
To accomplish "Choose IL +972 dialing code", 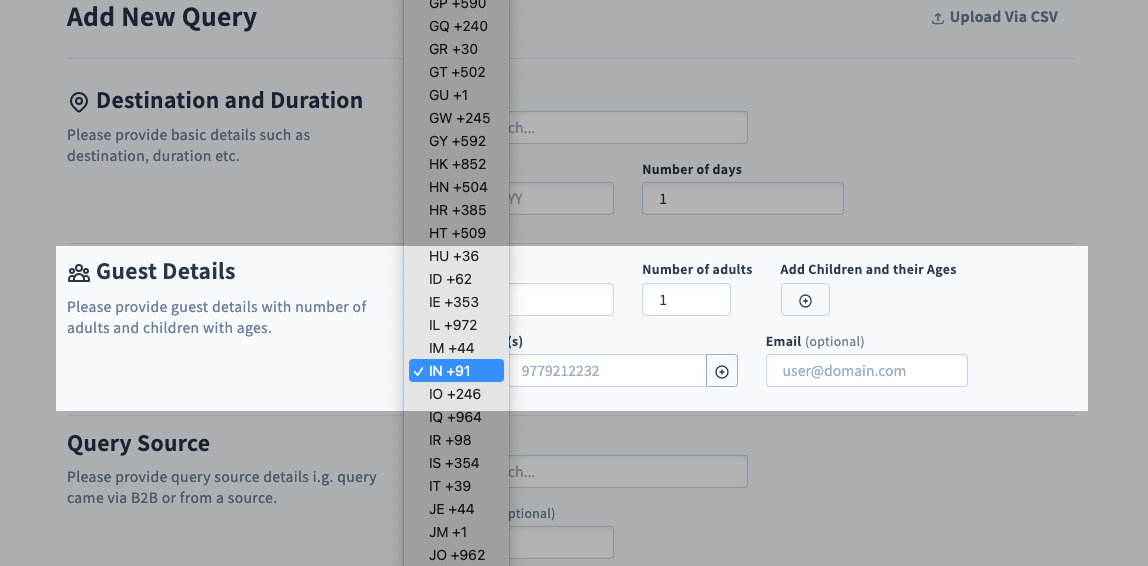I will (x=456, y=325).
